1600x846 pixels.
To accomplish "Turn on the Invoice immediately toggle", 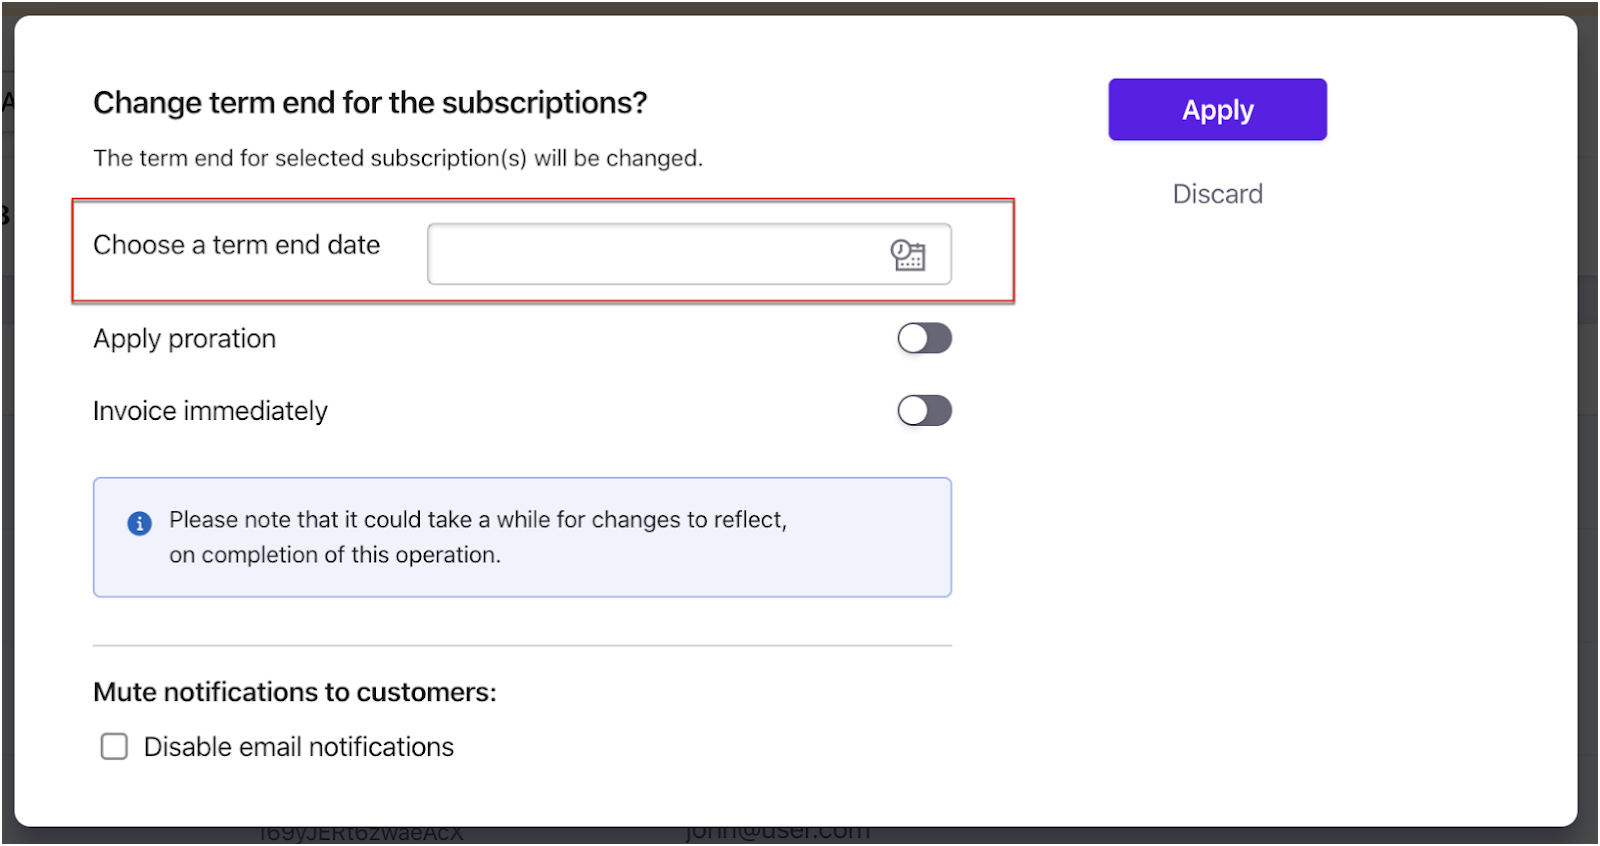I will [924, 411].
